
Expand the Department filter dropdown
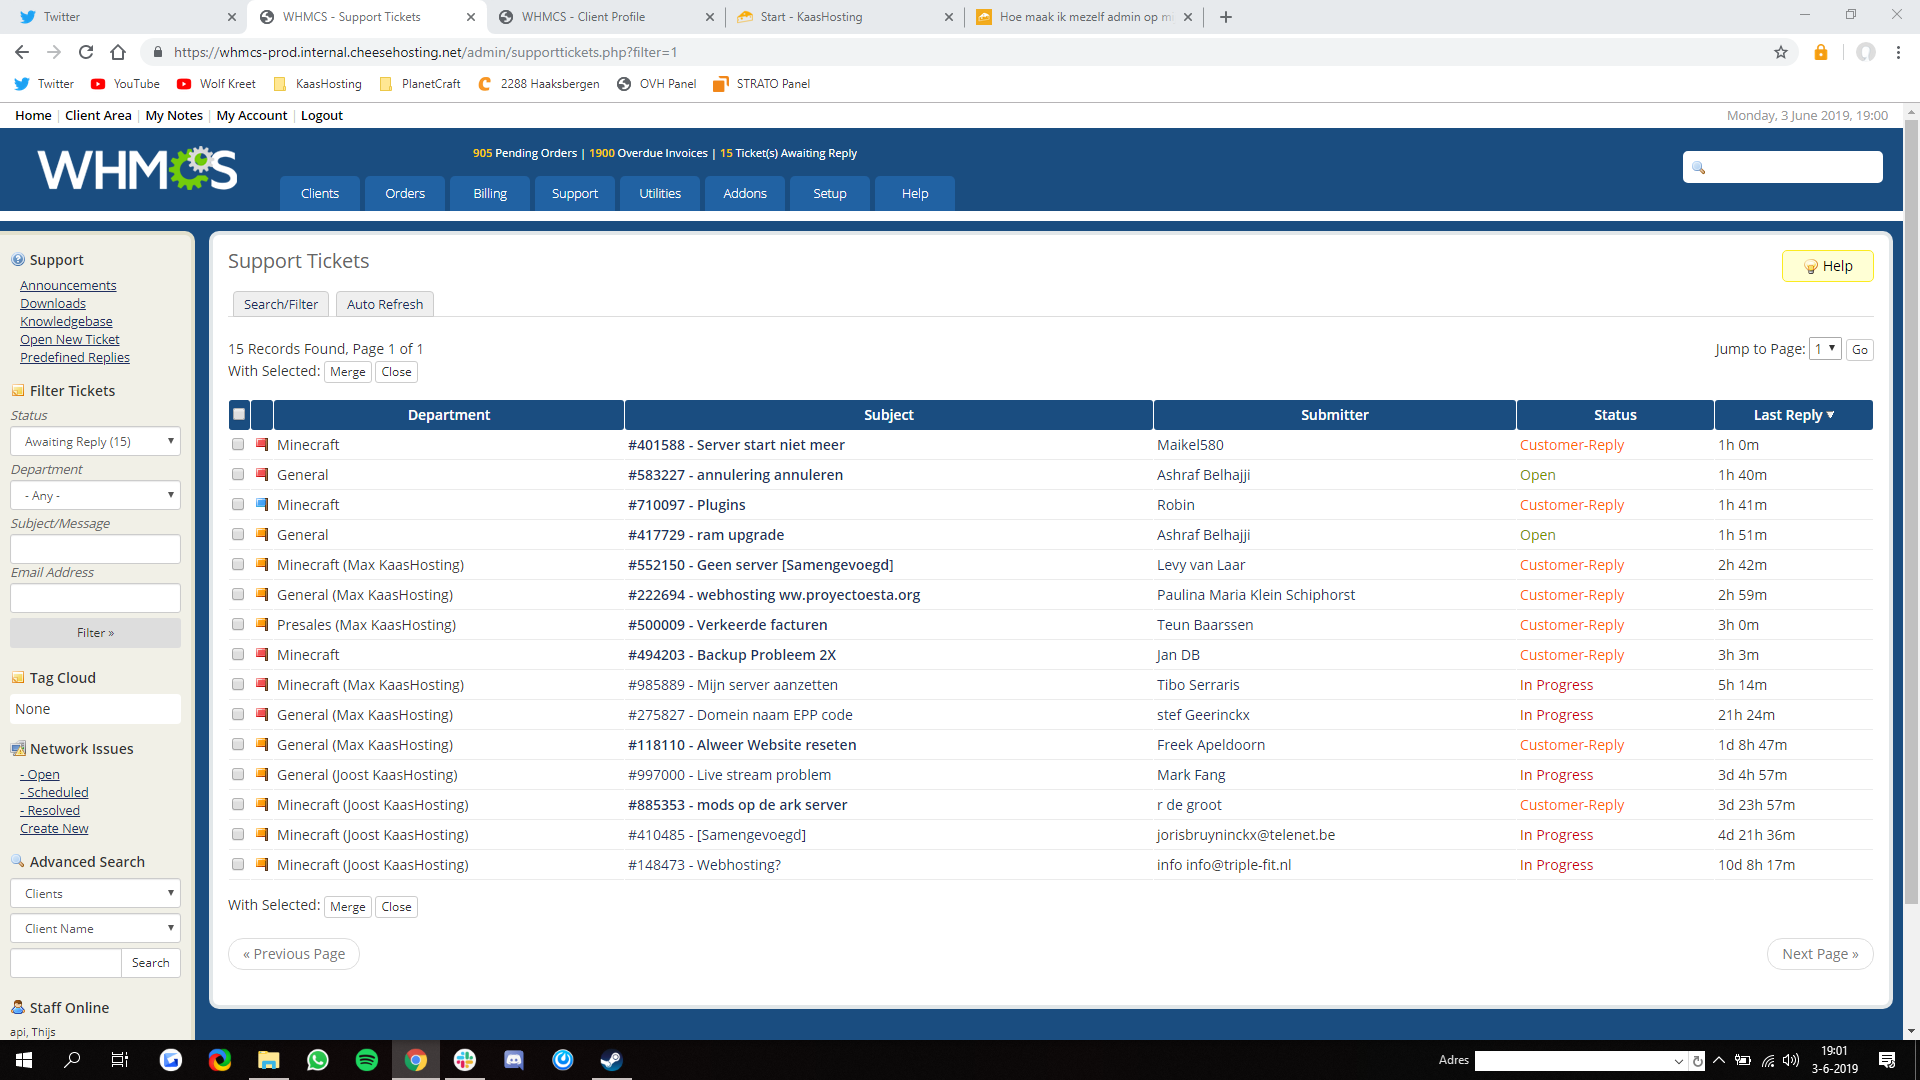point(96,495)
